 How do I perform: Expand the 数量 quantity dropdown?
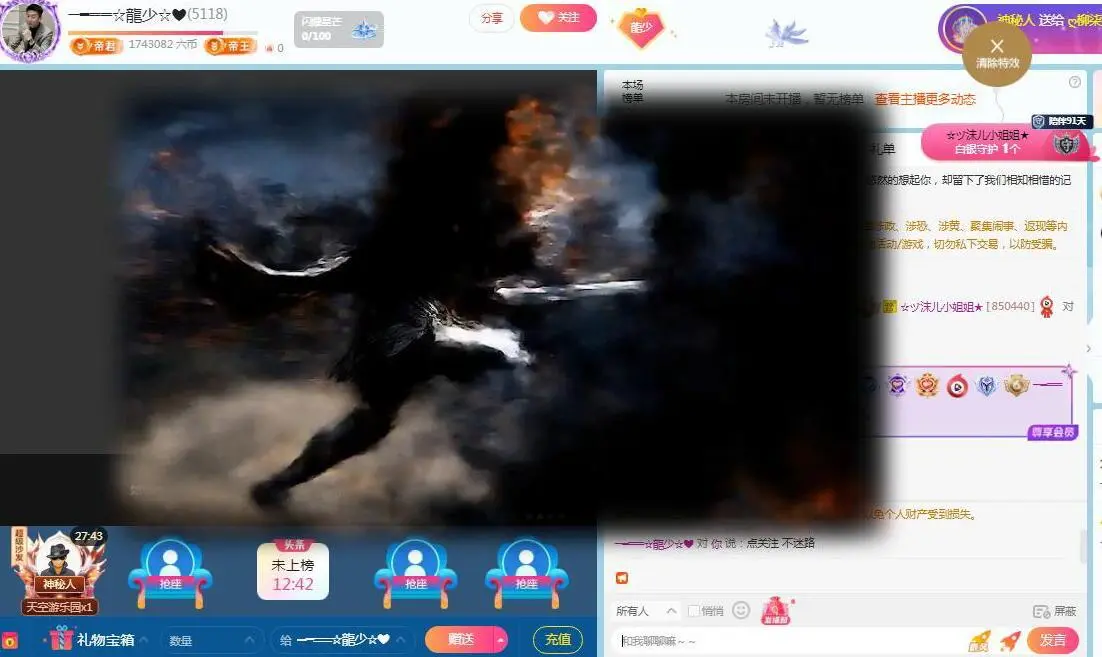click(210, 640)
